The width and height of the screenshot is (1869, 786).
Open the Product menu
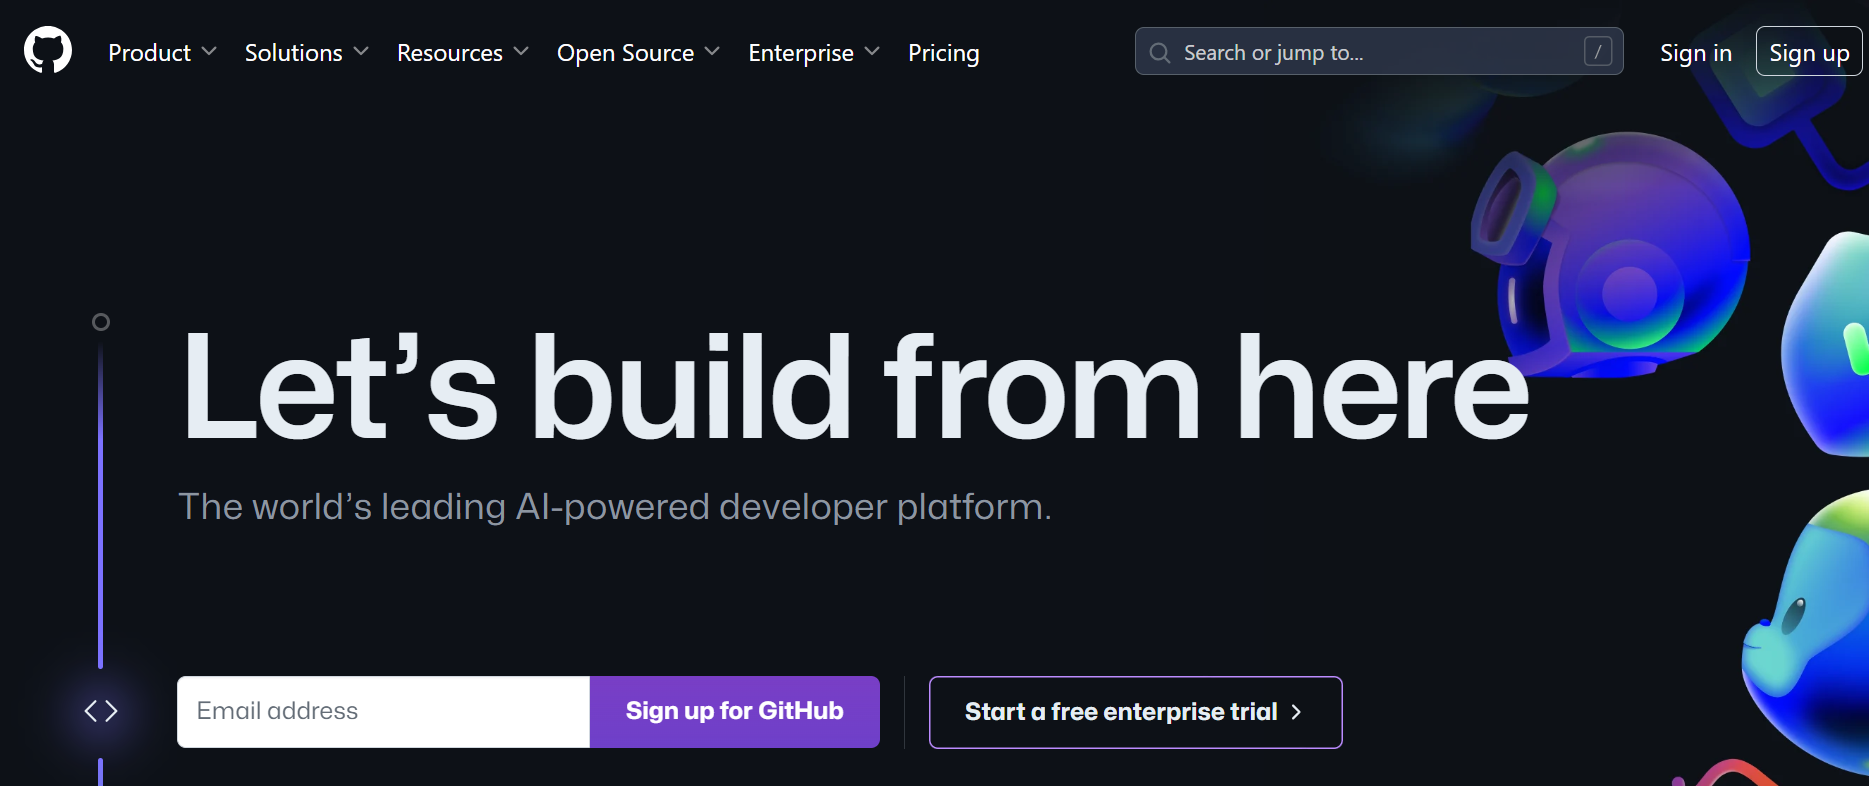click(x=162, y=53)
